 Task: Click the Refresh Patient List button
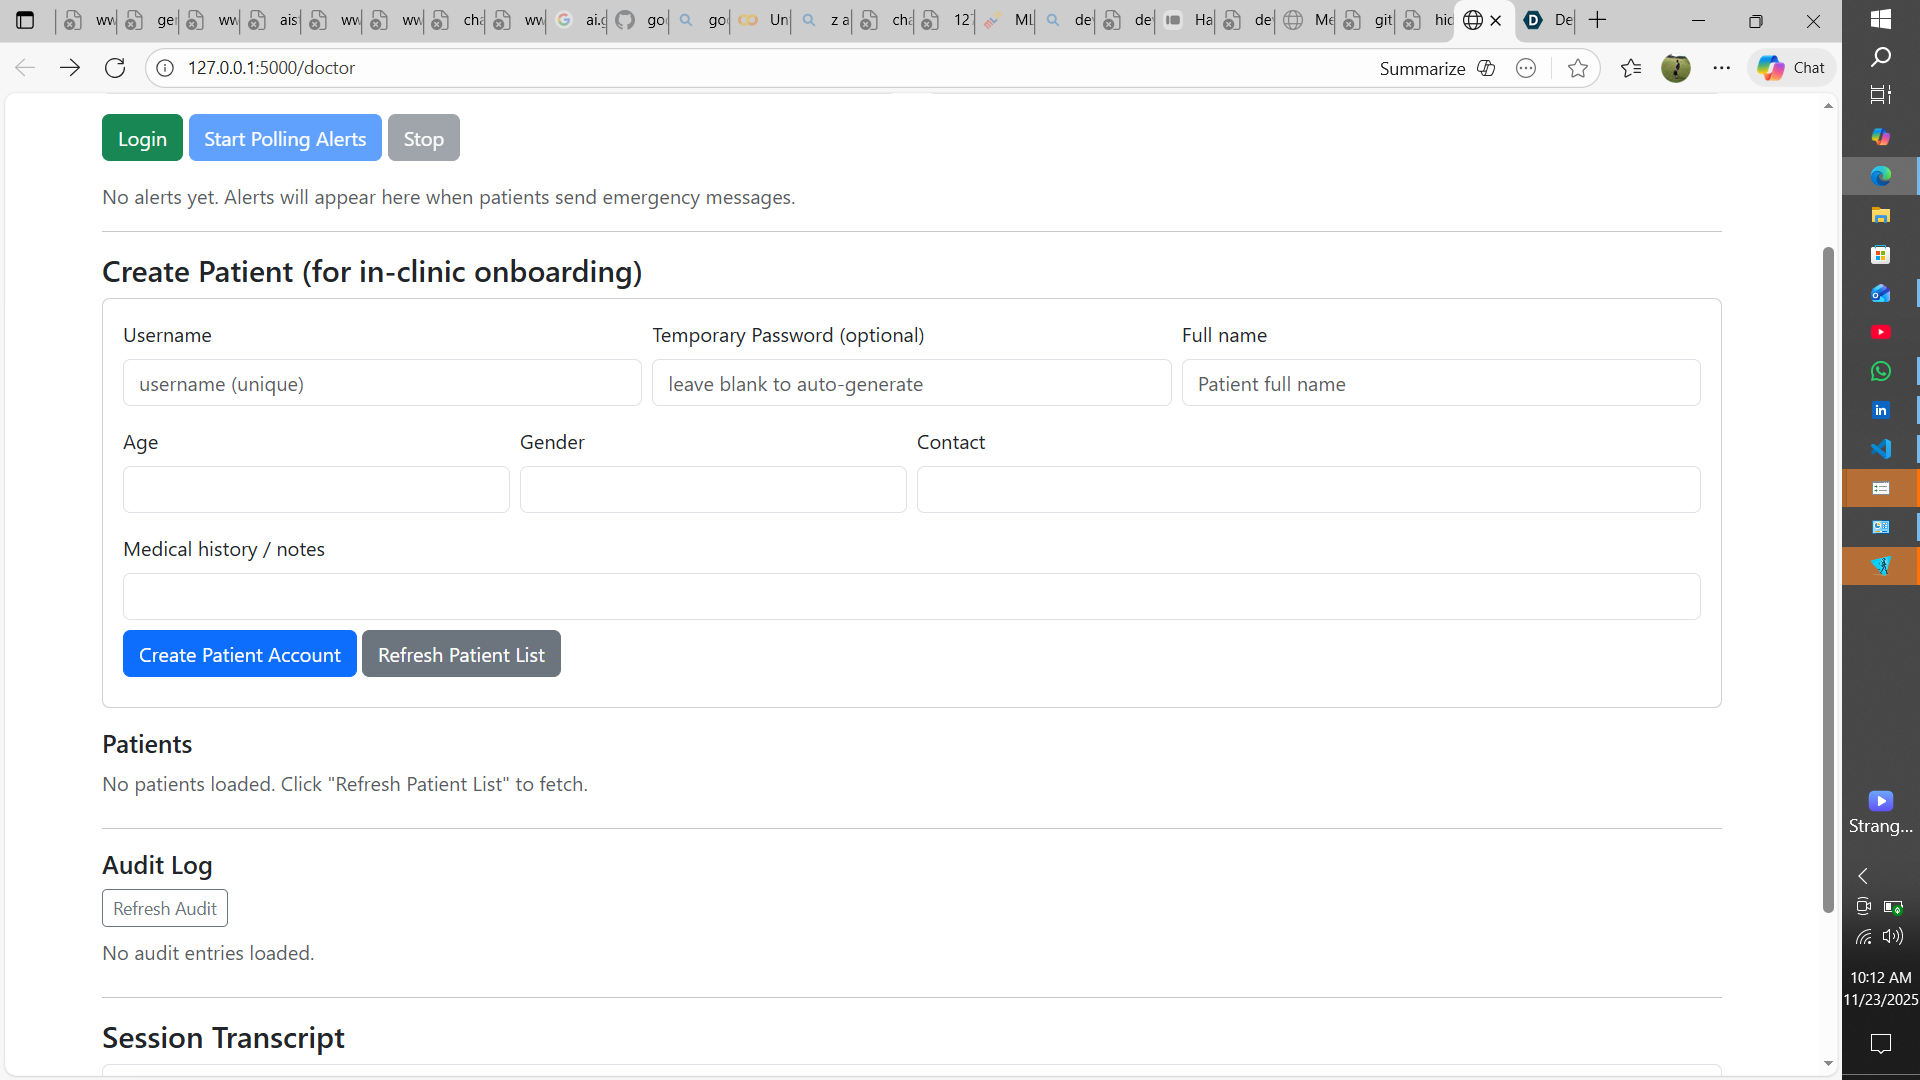tap(461, 654)
